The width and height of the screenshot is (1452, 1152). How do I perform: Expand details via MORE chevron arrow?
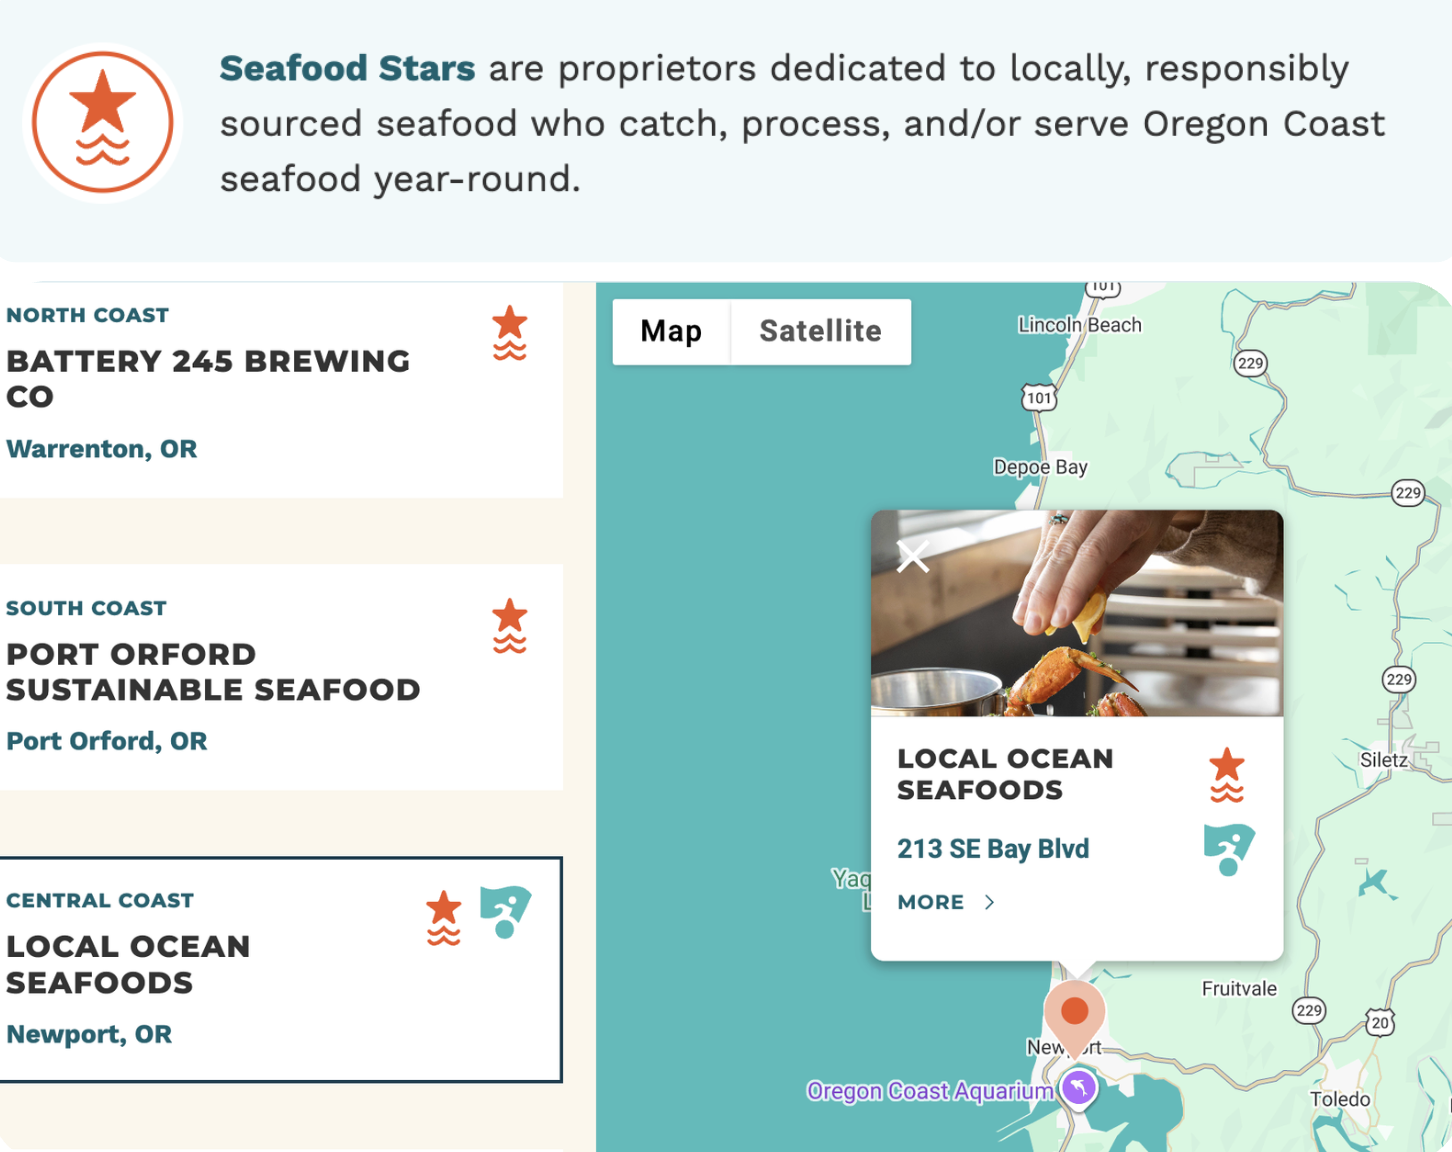[989, 902]
